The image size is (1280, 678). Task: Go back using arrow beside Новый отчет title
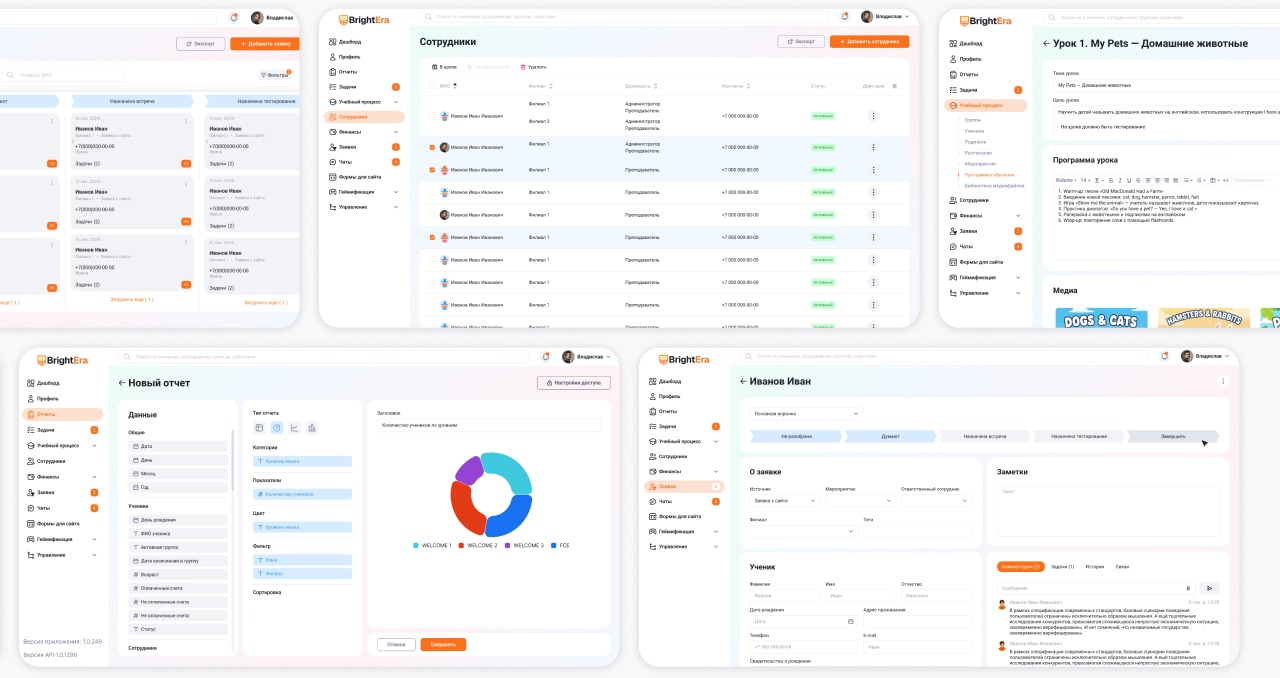pyautogui.click(x=122, y=382)
